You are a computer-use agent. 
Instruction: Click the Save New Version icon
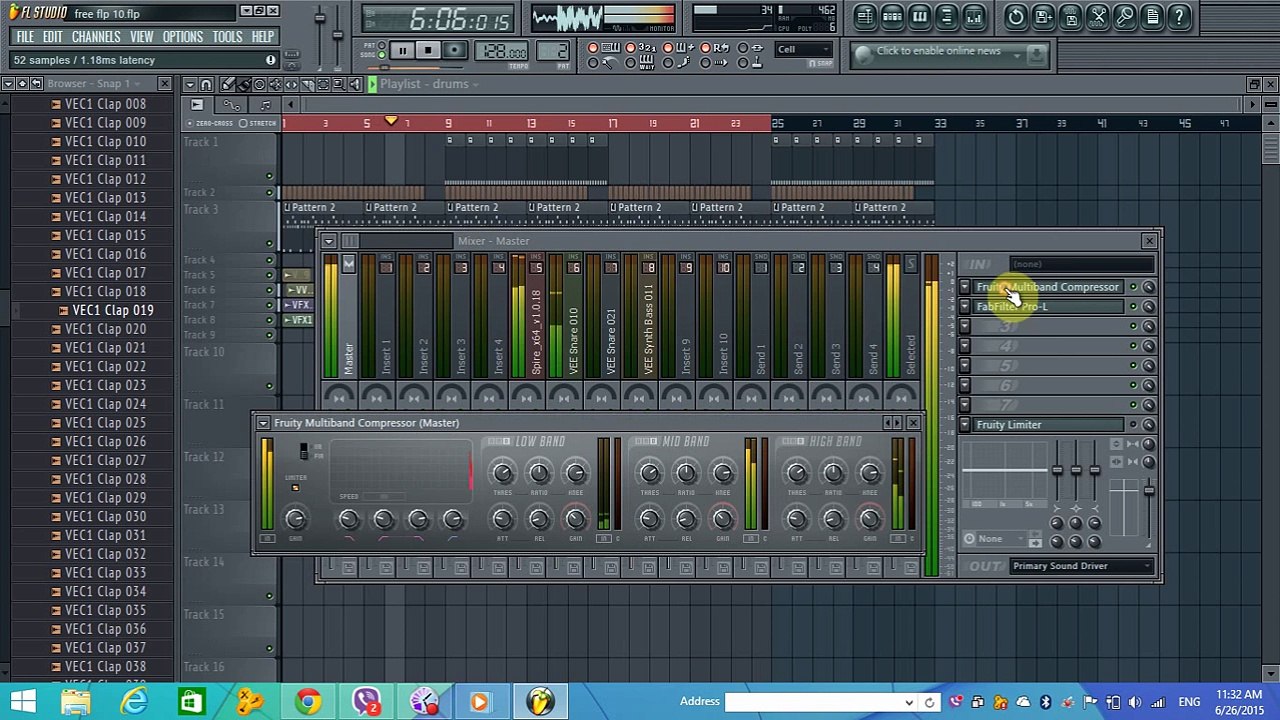1043,16
